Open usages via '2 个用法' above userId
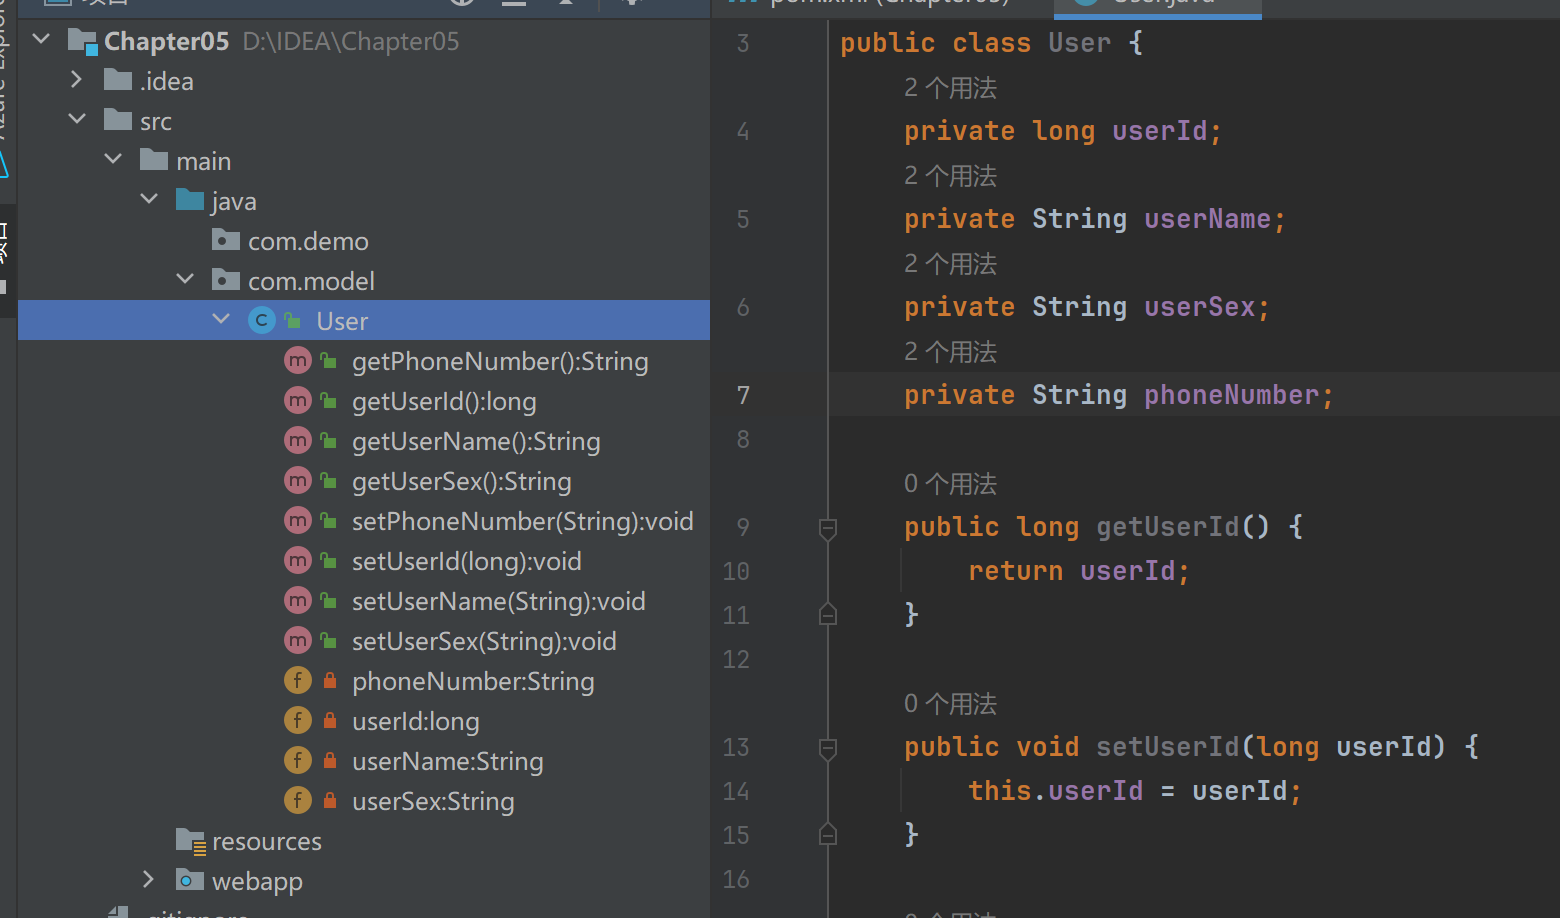Viewport: 1560px width, 918px height. (x=949, y=88)
